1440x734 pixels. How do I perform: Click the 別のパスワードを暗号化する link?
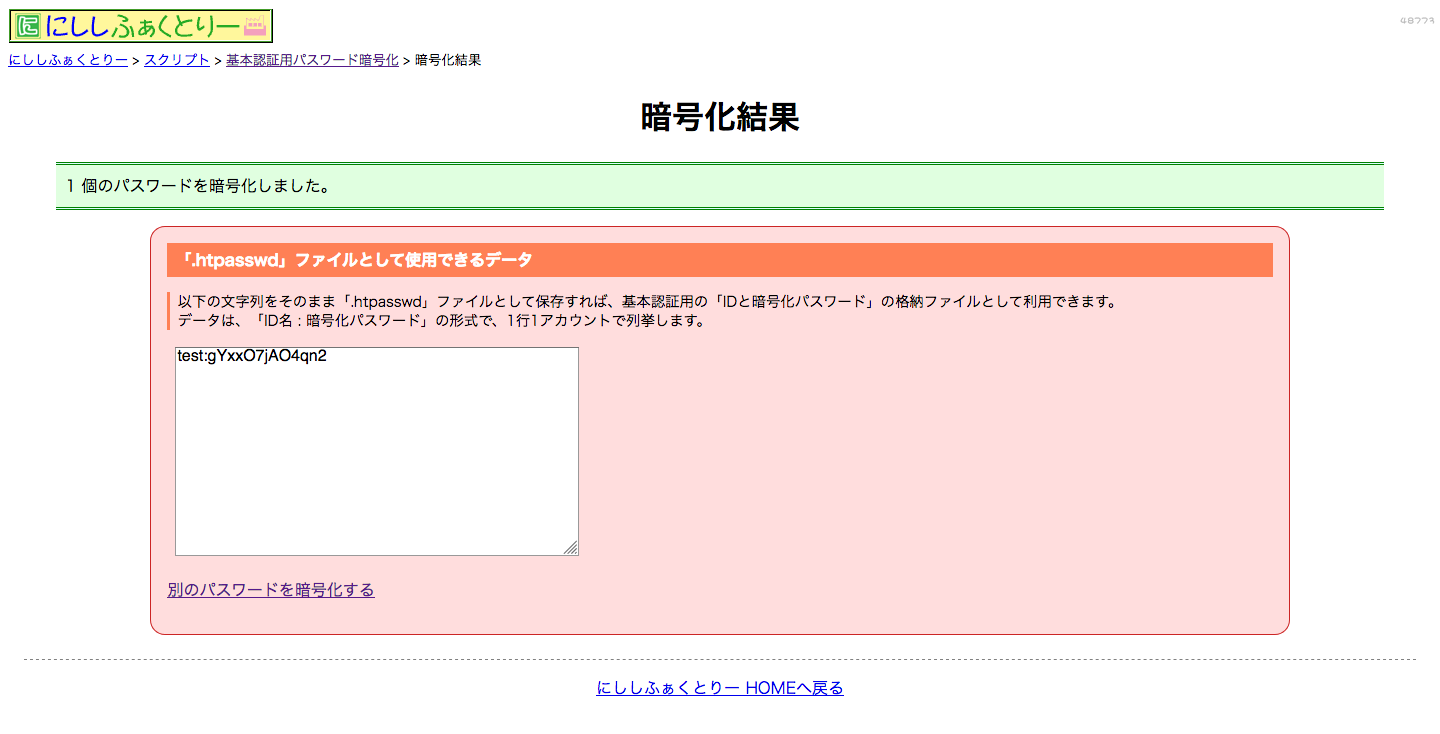(x=271, y=589)
